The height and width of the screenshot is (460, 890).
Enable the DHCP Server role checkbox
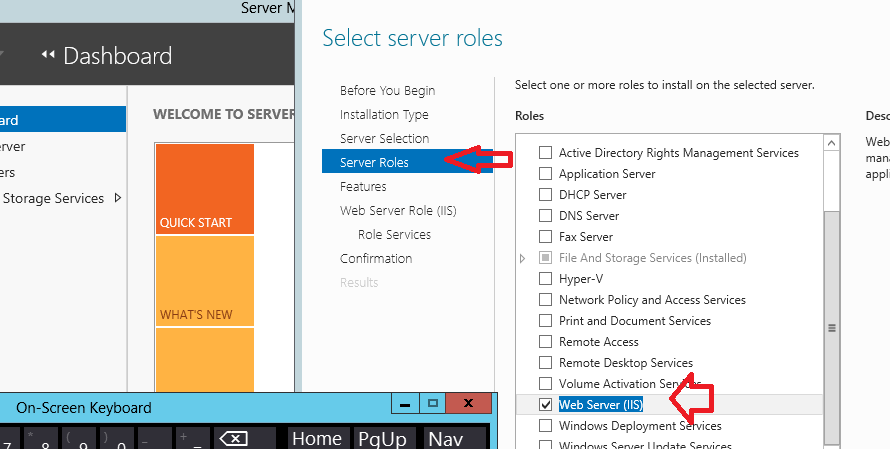point(545,195)
